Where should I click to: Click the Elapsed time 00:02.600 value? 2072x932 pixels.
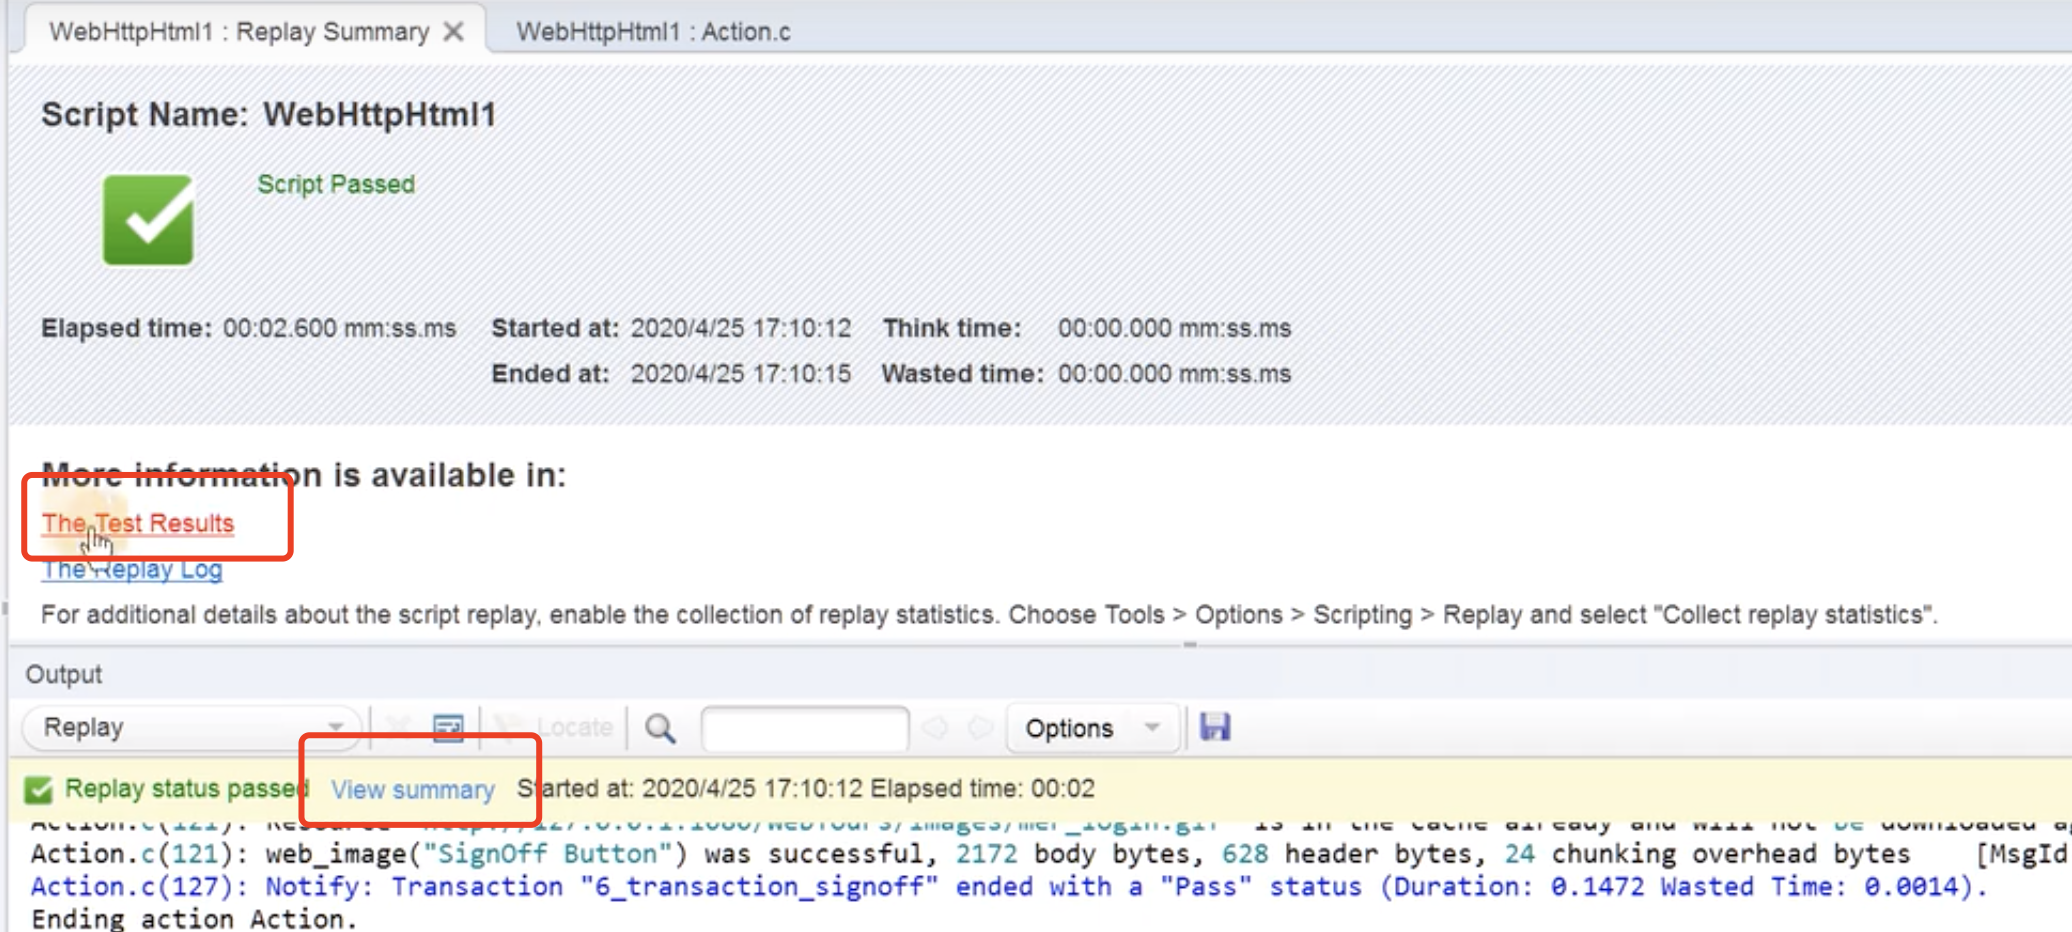pyautogui.click(x=339, y=328)
